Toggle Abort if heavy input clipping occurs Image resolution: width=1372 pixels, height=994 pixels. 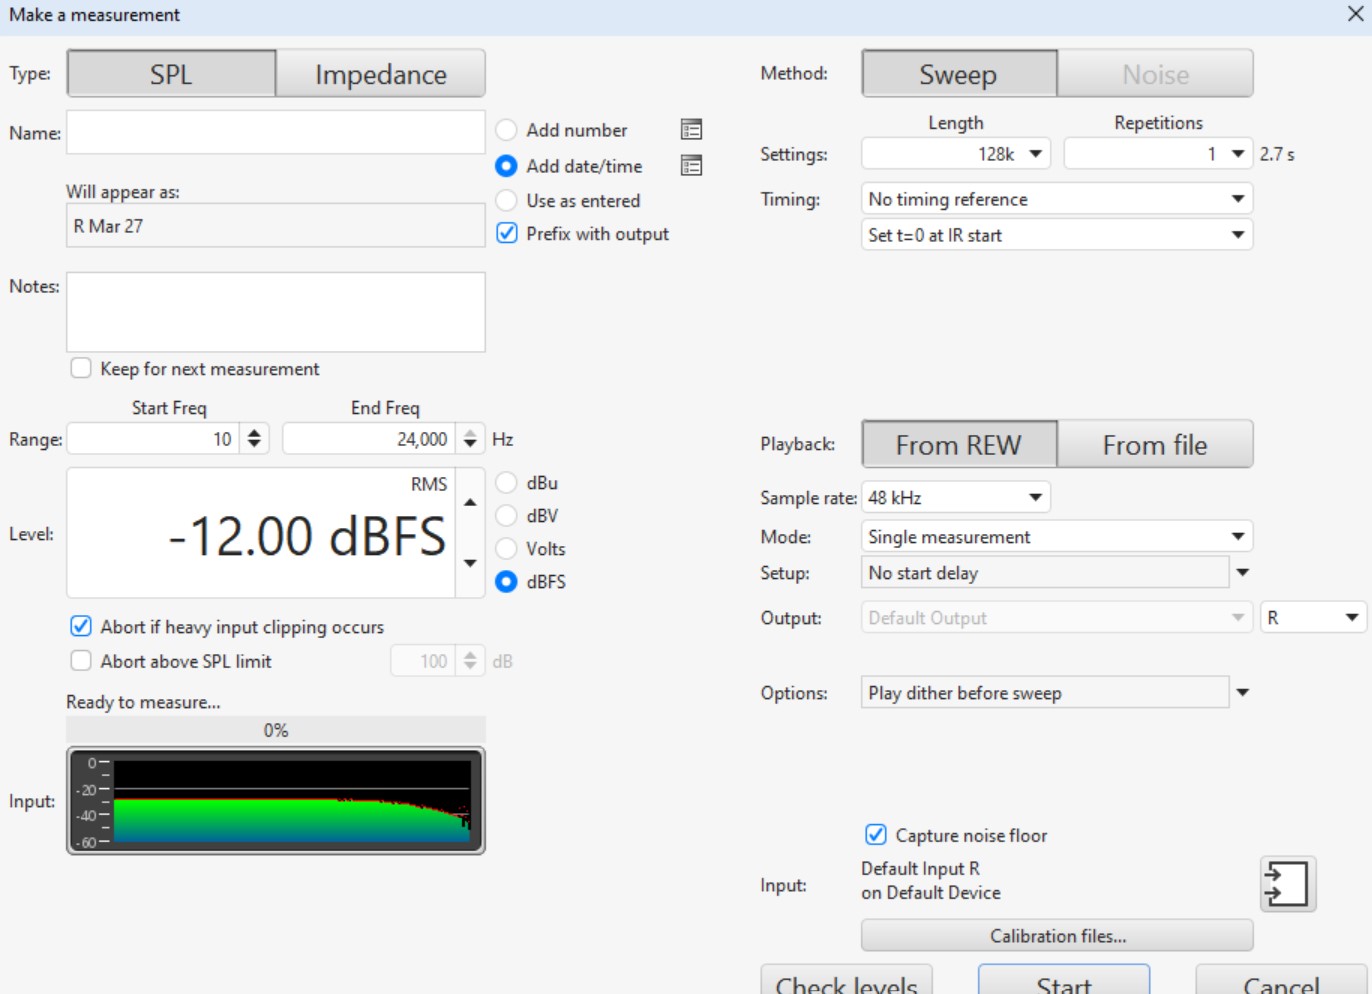(81, 627)
